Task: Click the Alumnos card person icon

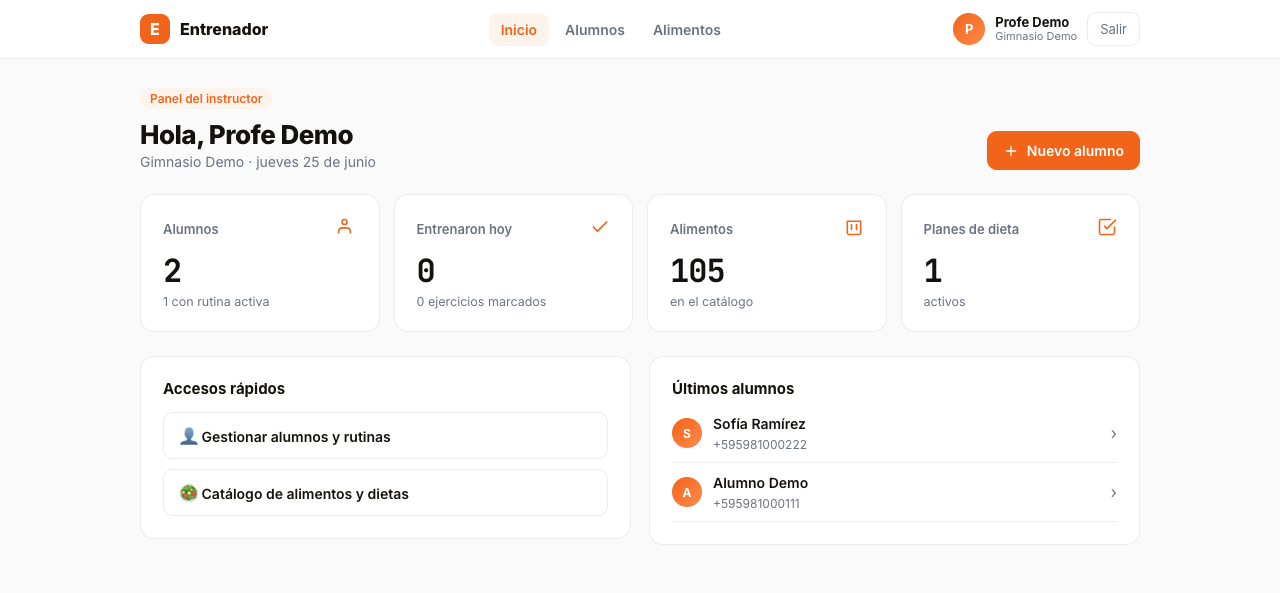Action: (345, 227)
